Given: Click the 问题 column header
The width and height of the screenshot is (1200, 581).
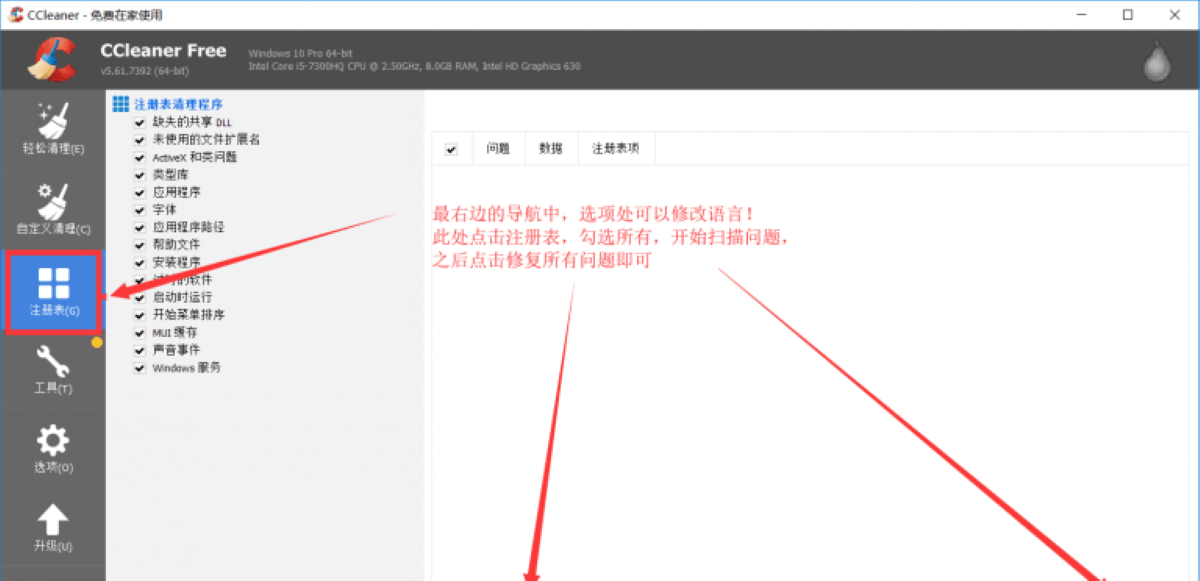Looking at the screenshot, I should pyautogui.click(x=498, y=148).
